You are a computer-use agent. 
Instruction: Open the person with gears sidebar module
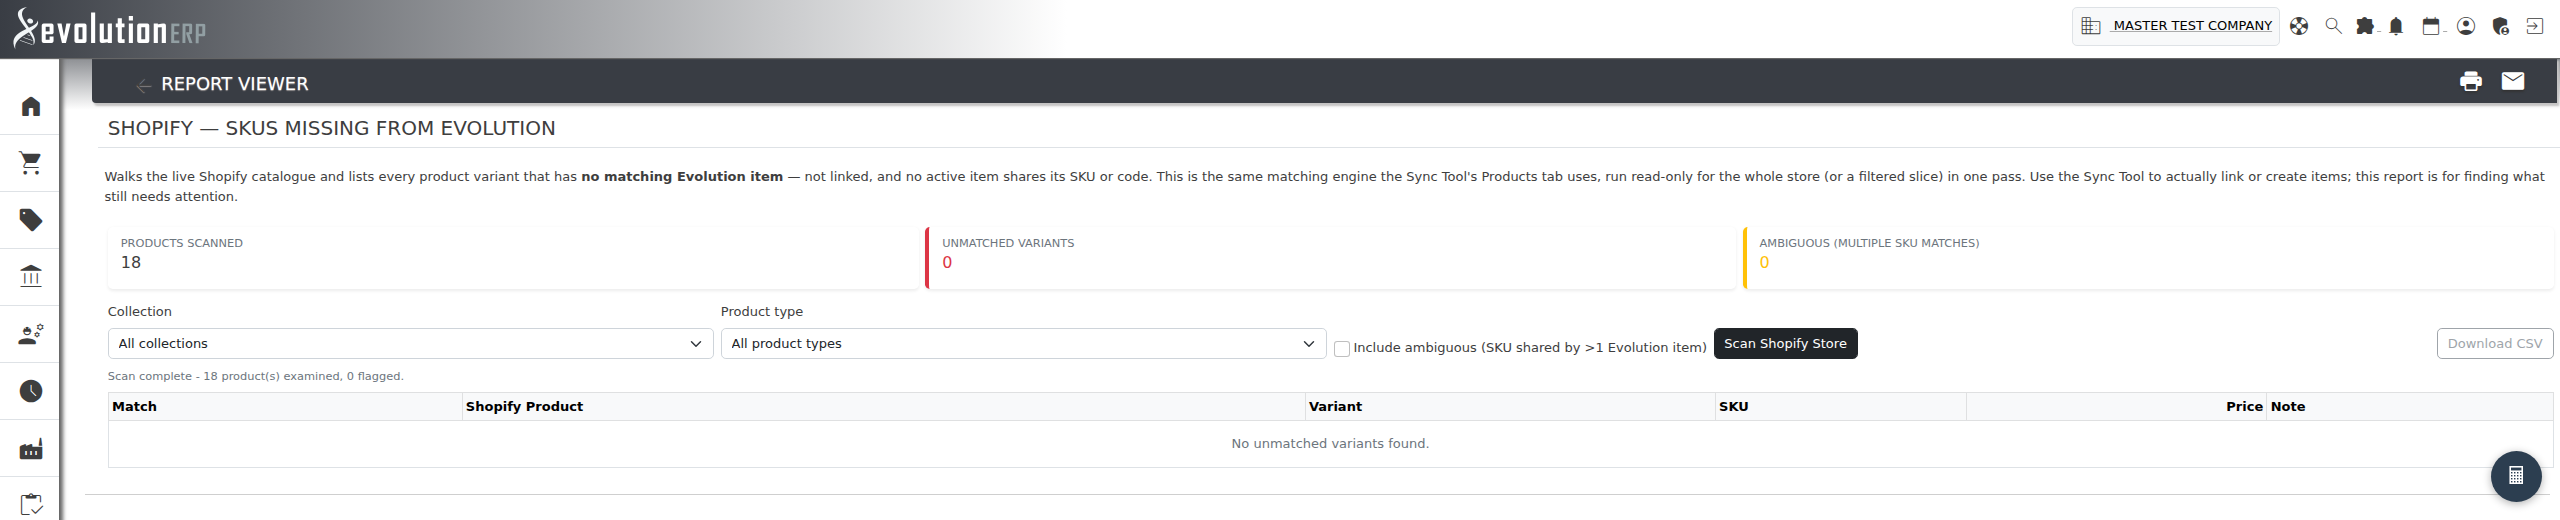31,334
